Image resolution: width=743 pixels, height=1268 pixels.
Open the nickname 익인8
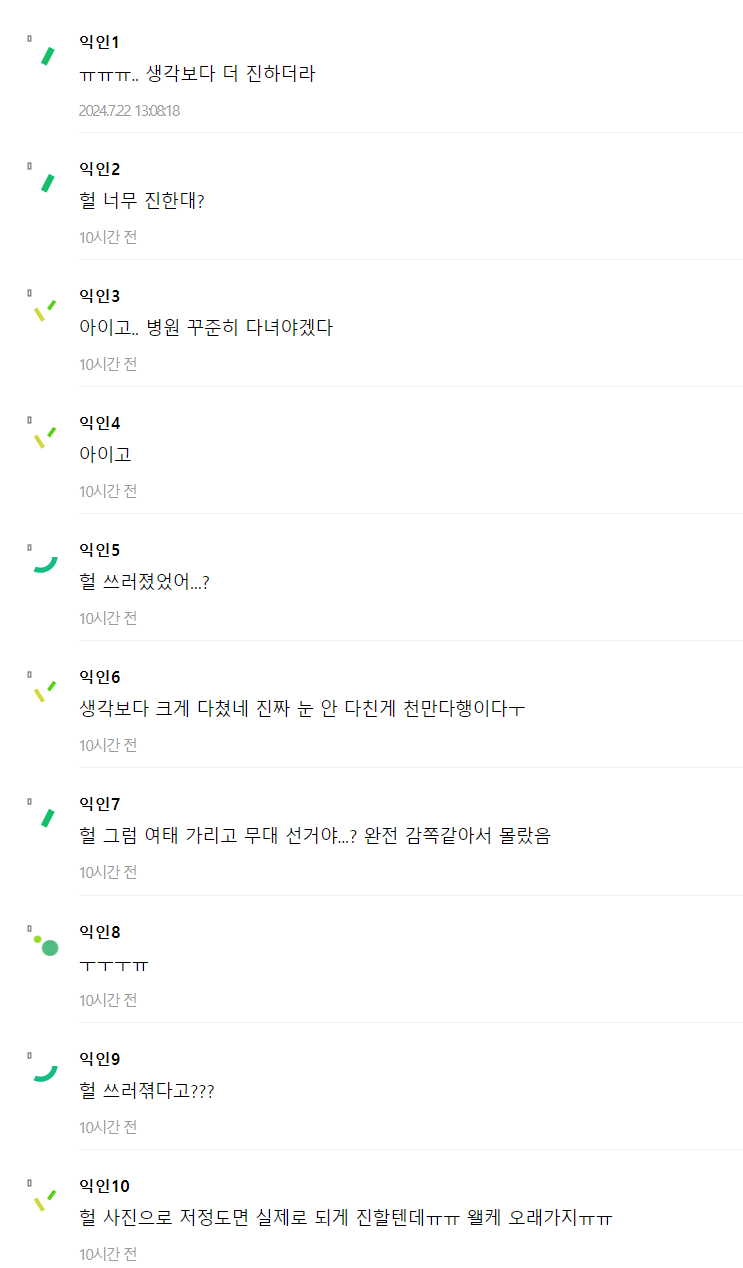point(99,932)
